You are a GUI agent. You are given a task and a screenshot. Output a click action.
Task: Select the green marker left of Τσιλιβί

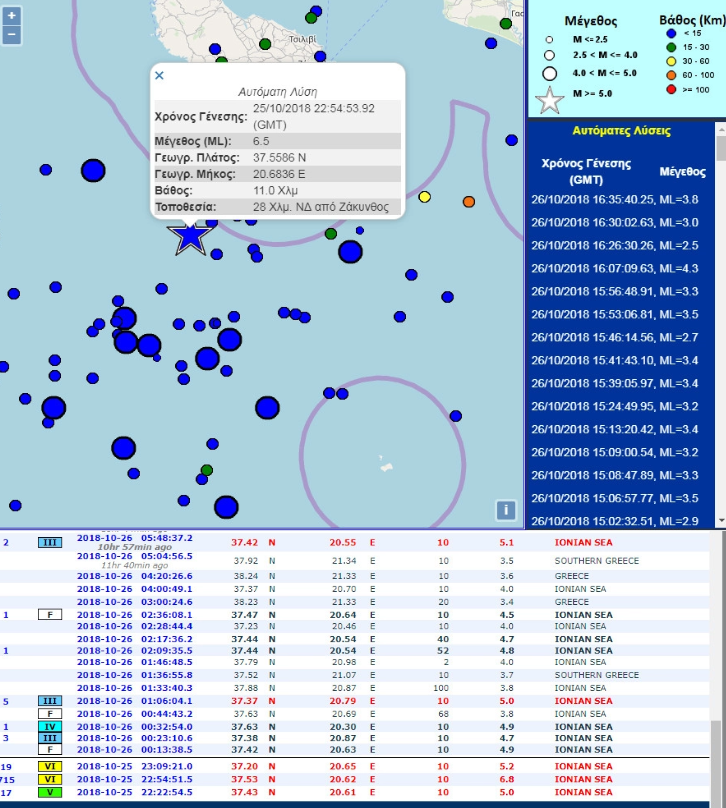coord(265,44)
